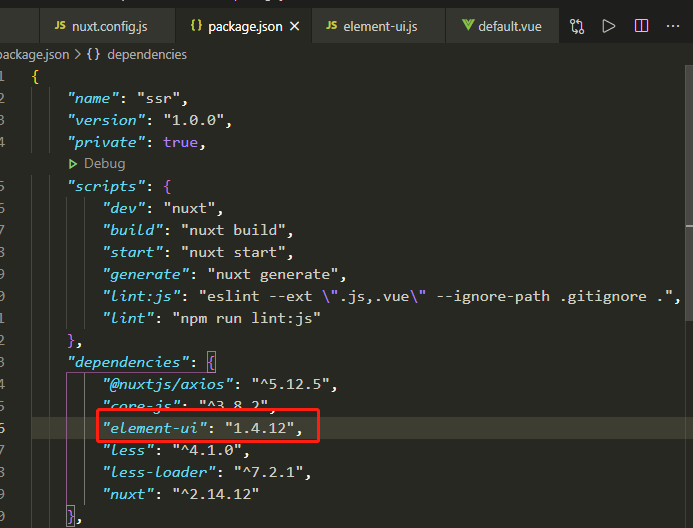
Task: Click the "nuxt build" value
Action: [x=233, y=230]
